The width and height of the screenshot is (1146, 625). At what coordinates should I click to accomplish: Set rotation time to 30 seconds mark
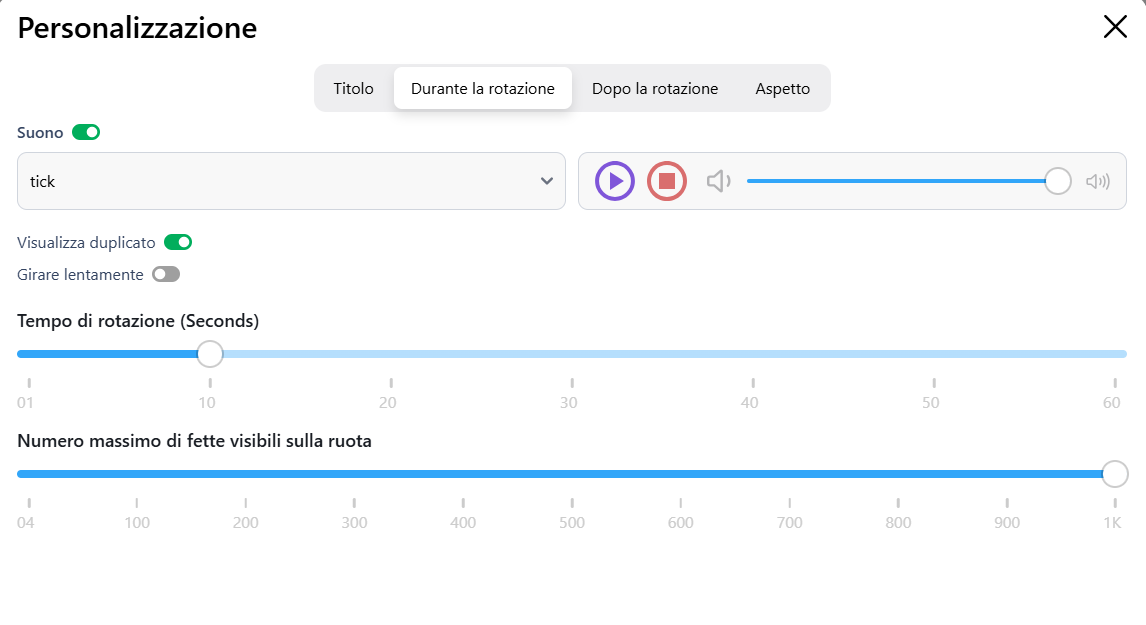(572, 354)
